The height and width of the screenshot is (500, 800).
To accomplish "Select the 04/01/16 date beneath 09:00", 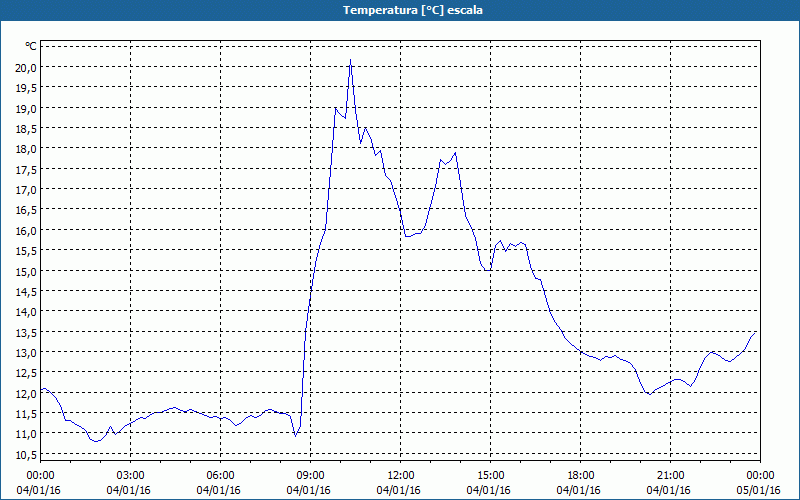I will tap(309, 490).
